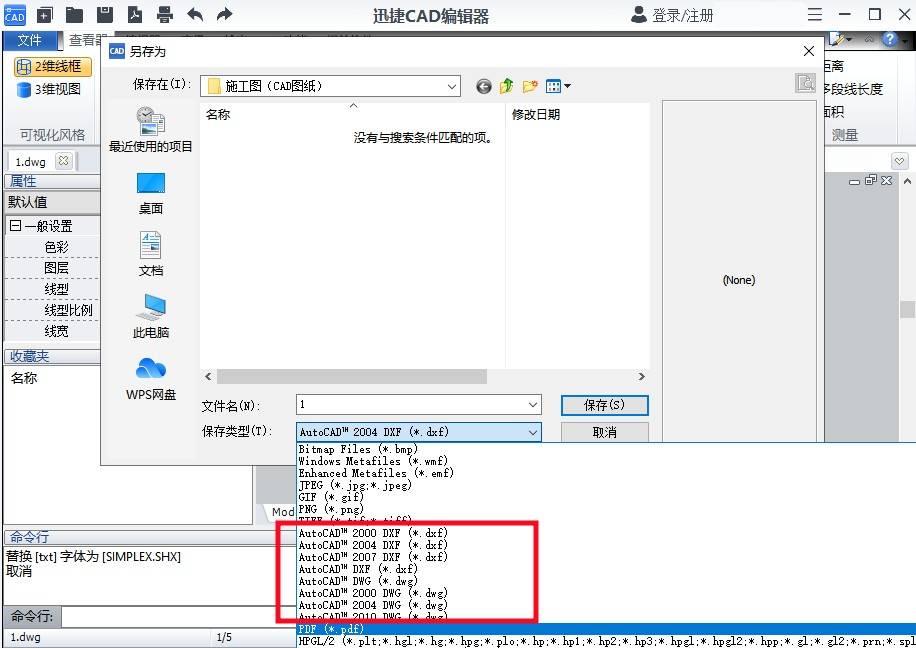
Task: Open WPS网盘 cloud drive location
Action: 151,379
